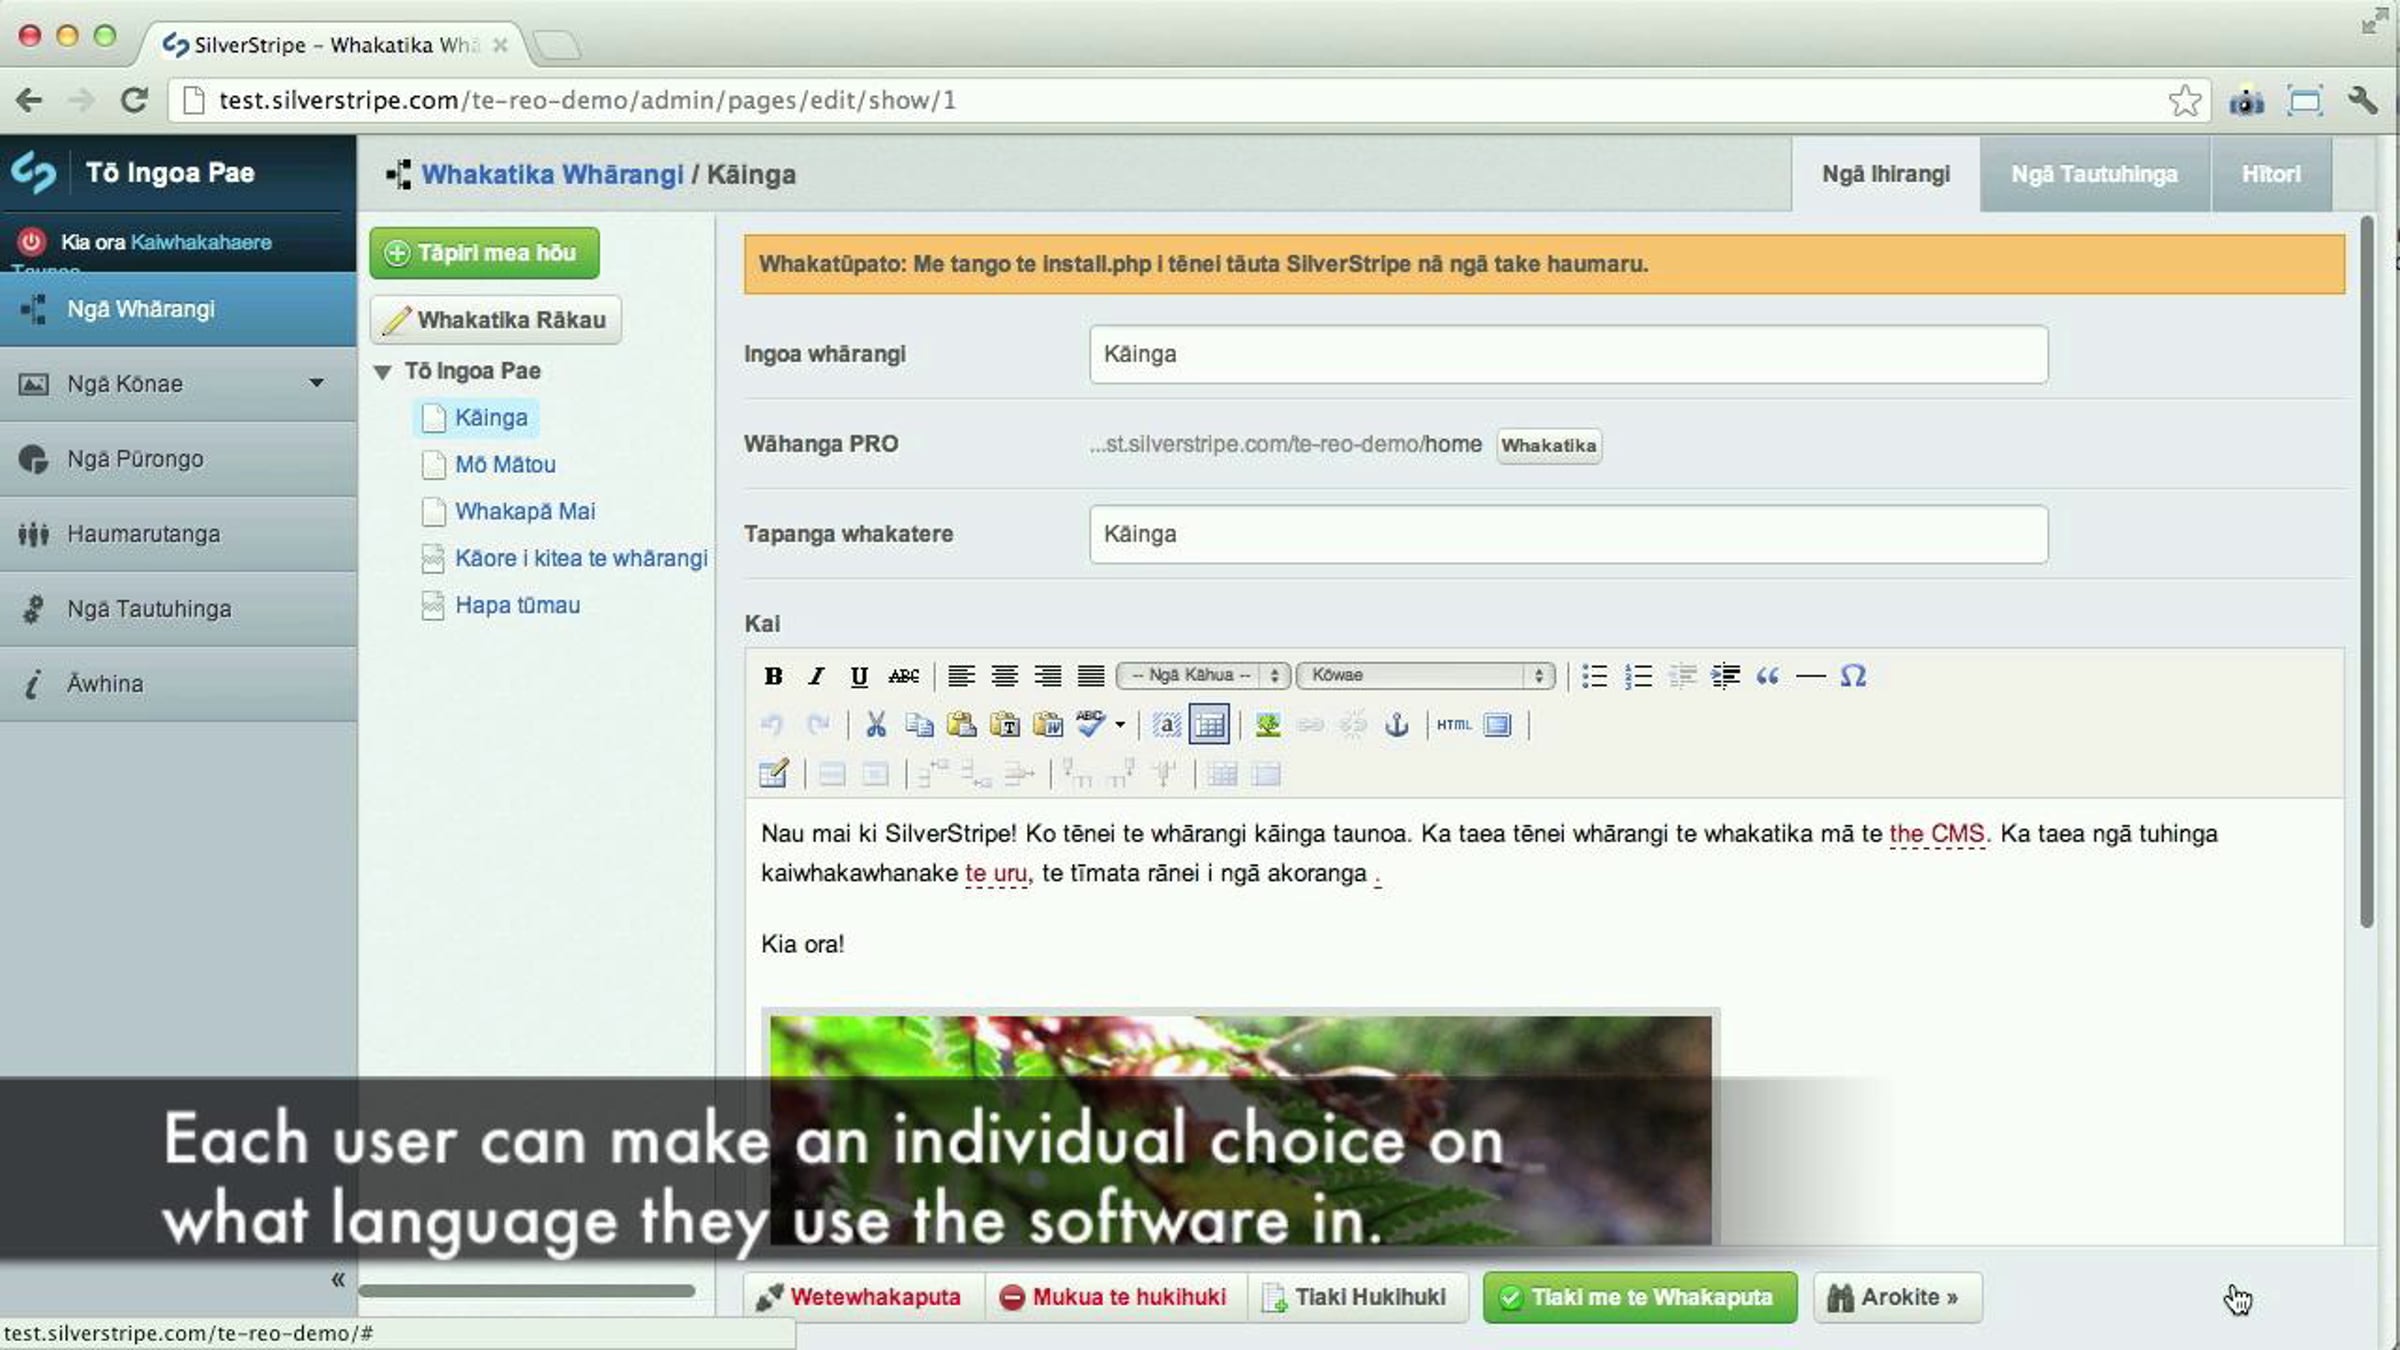Collapse the left sidebar panel
This screenshot has width=2400, height=1350.
[338, 1279]
